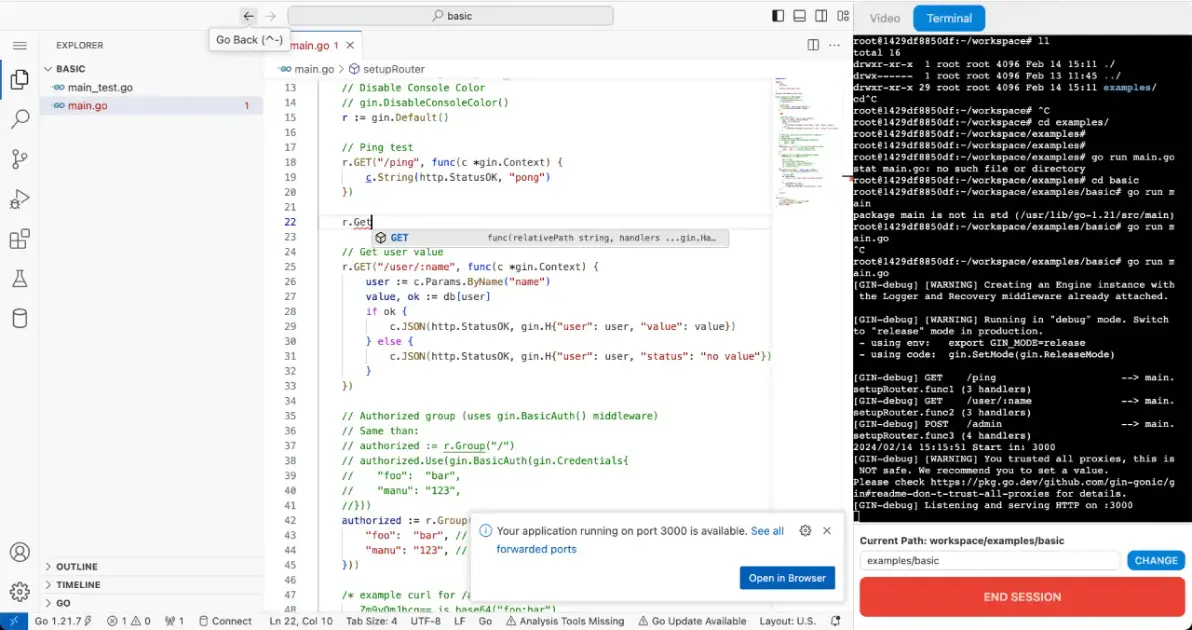Open the Testing beaker view
The image size is (1192, 630).
[19, 279]
